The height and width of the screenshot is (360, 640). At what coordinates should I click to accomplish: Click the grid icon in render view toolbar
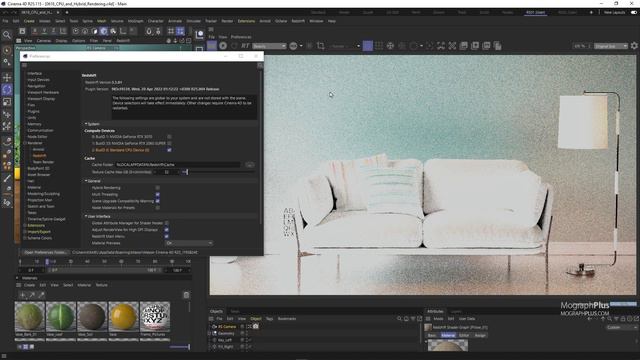[379, 46]
